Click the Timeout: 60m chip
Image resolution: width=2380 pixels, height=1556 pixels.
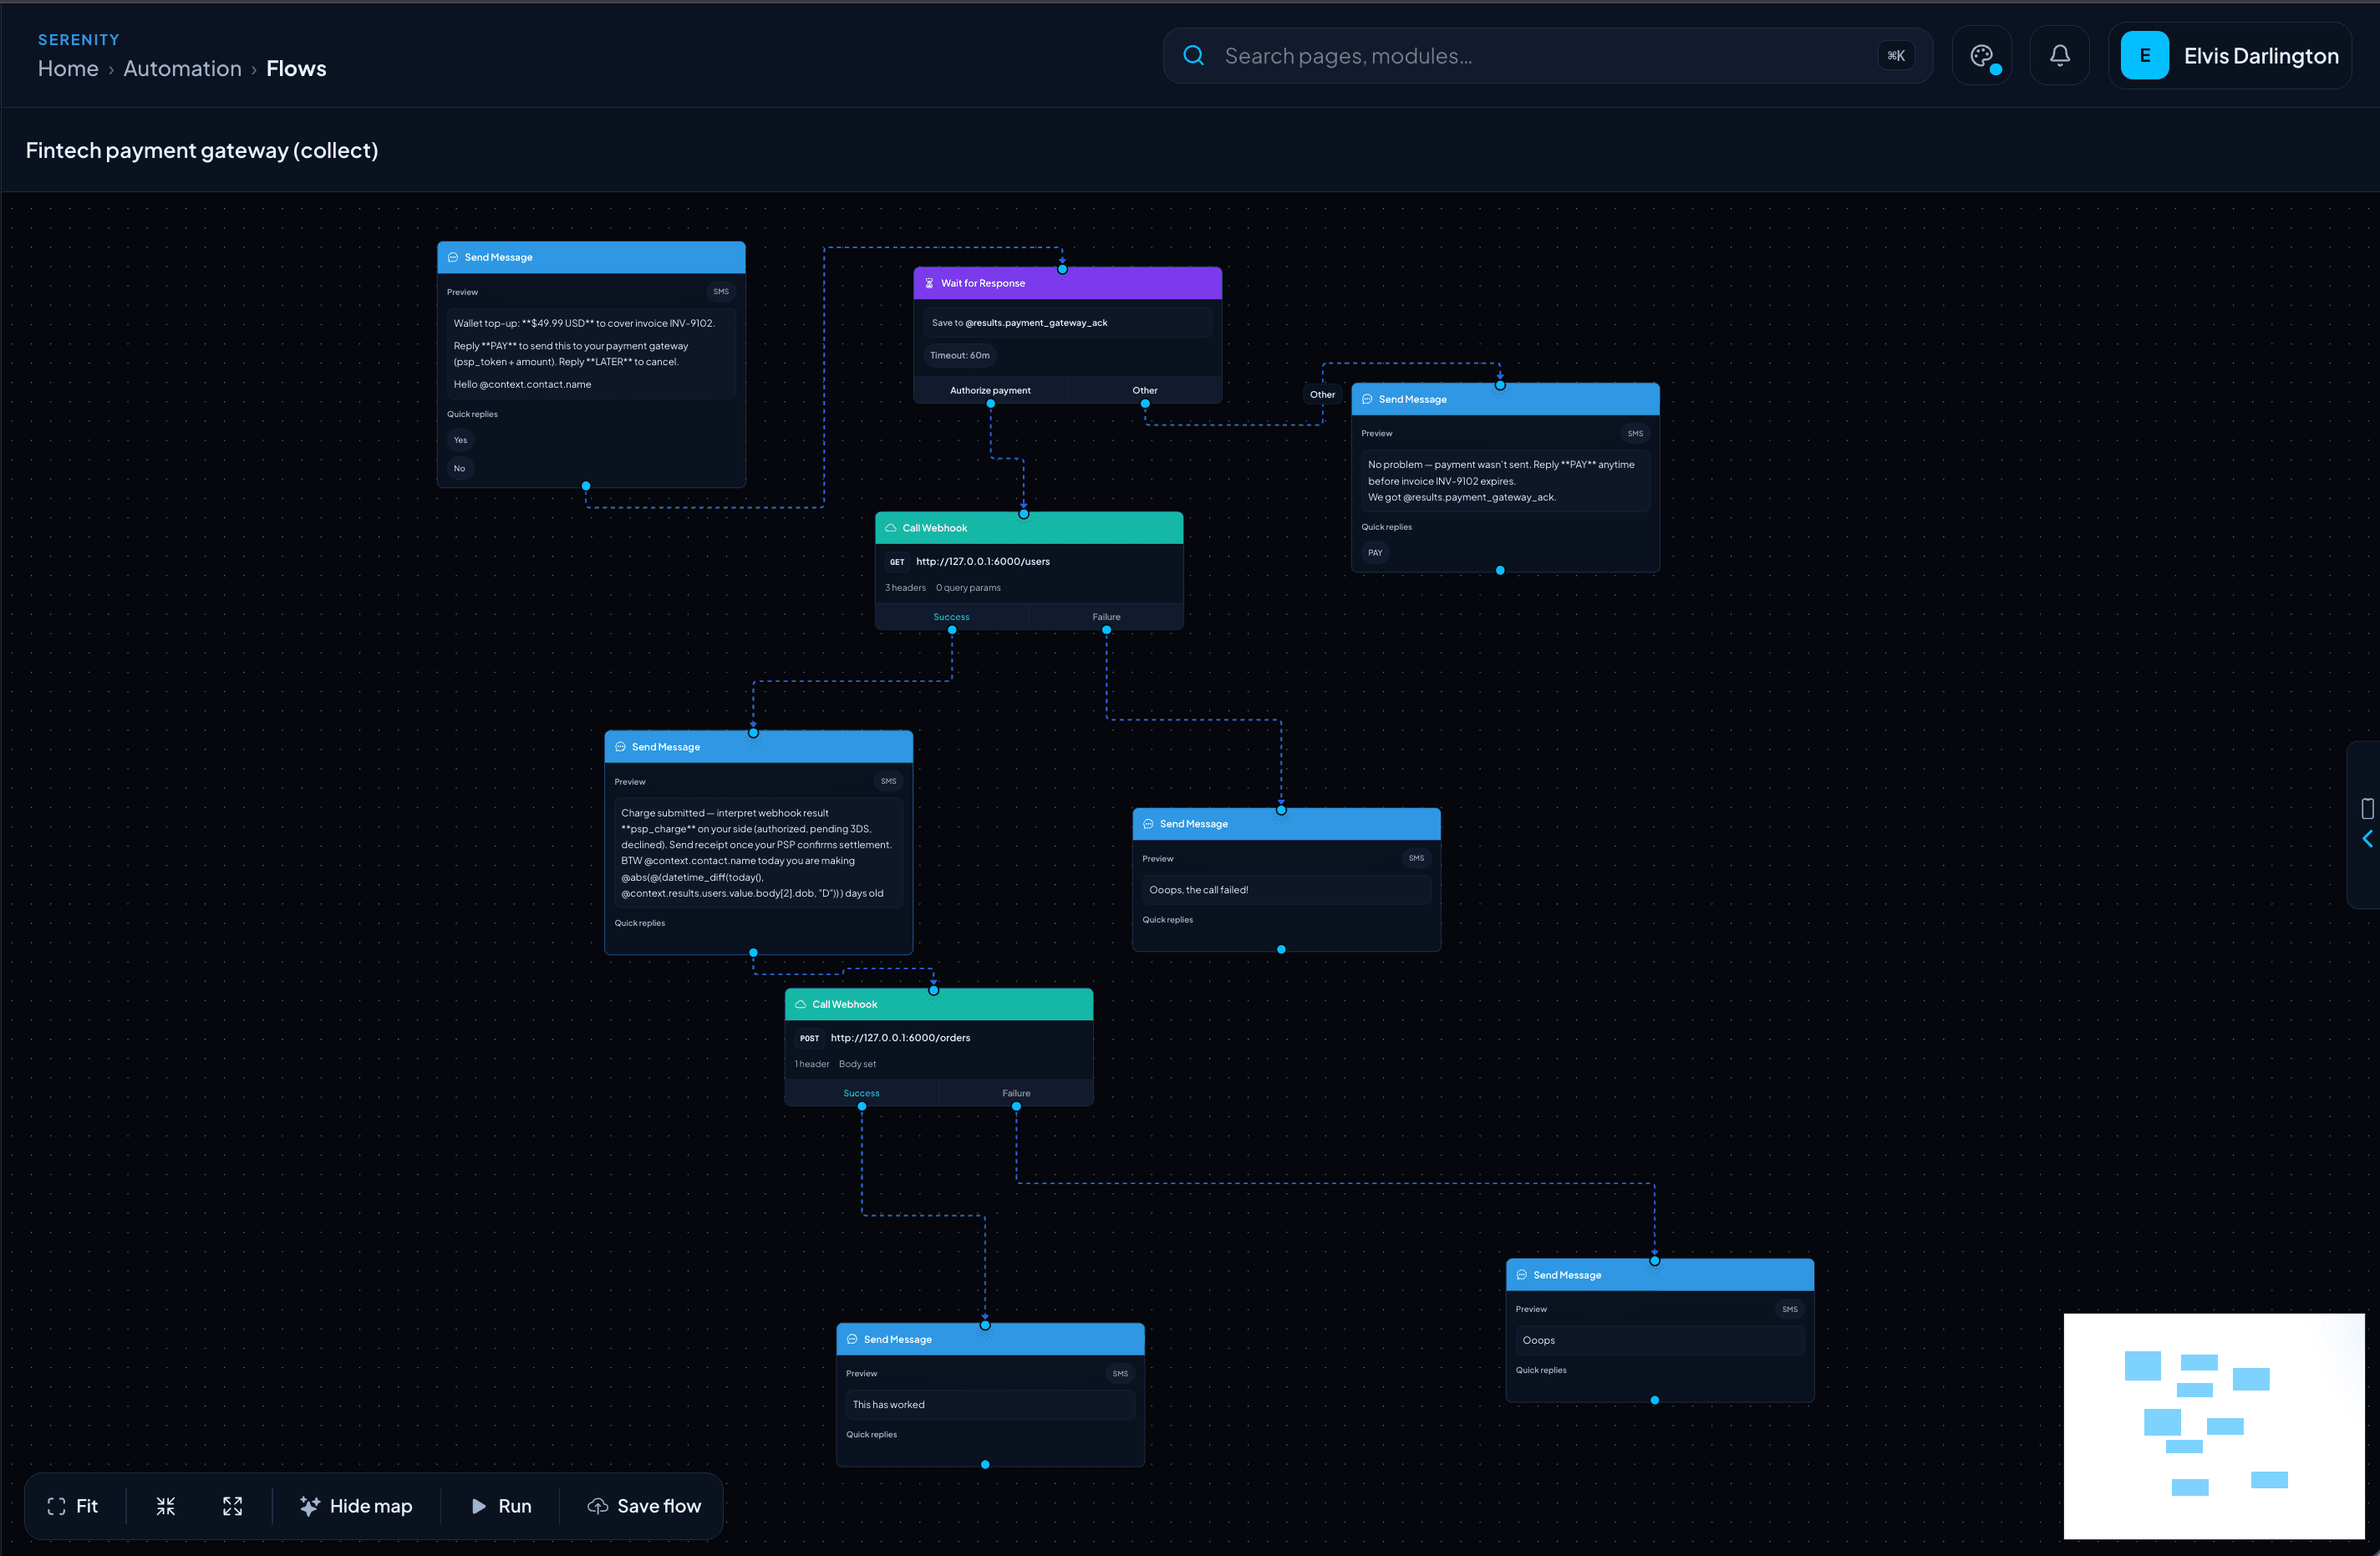[x=959, y=355]
